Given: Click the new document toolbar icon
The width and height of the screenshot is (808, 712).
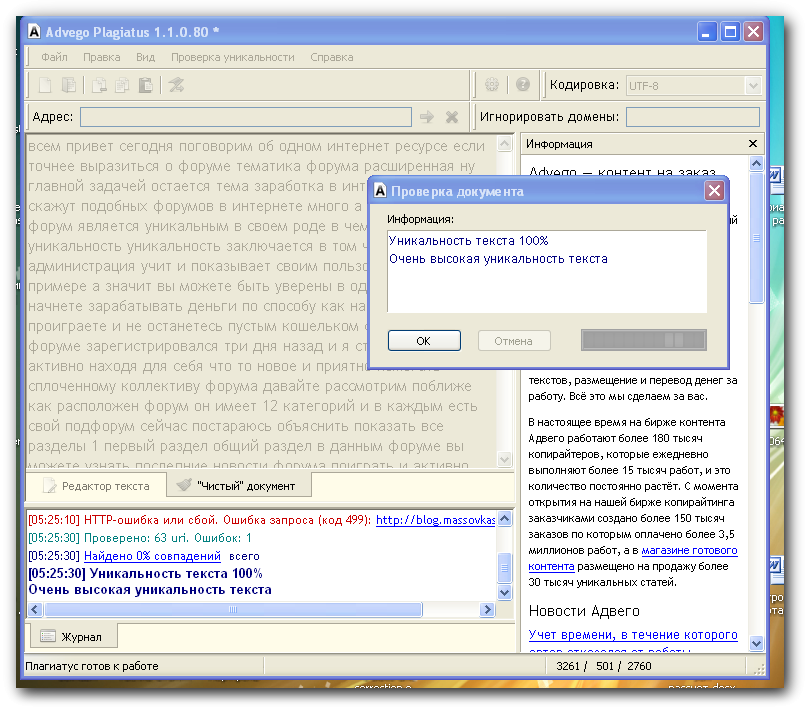Looking at the screenshot, I should pyautogui.click(x=45, y=86).
